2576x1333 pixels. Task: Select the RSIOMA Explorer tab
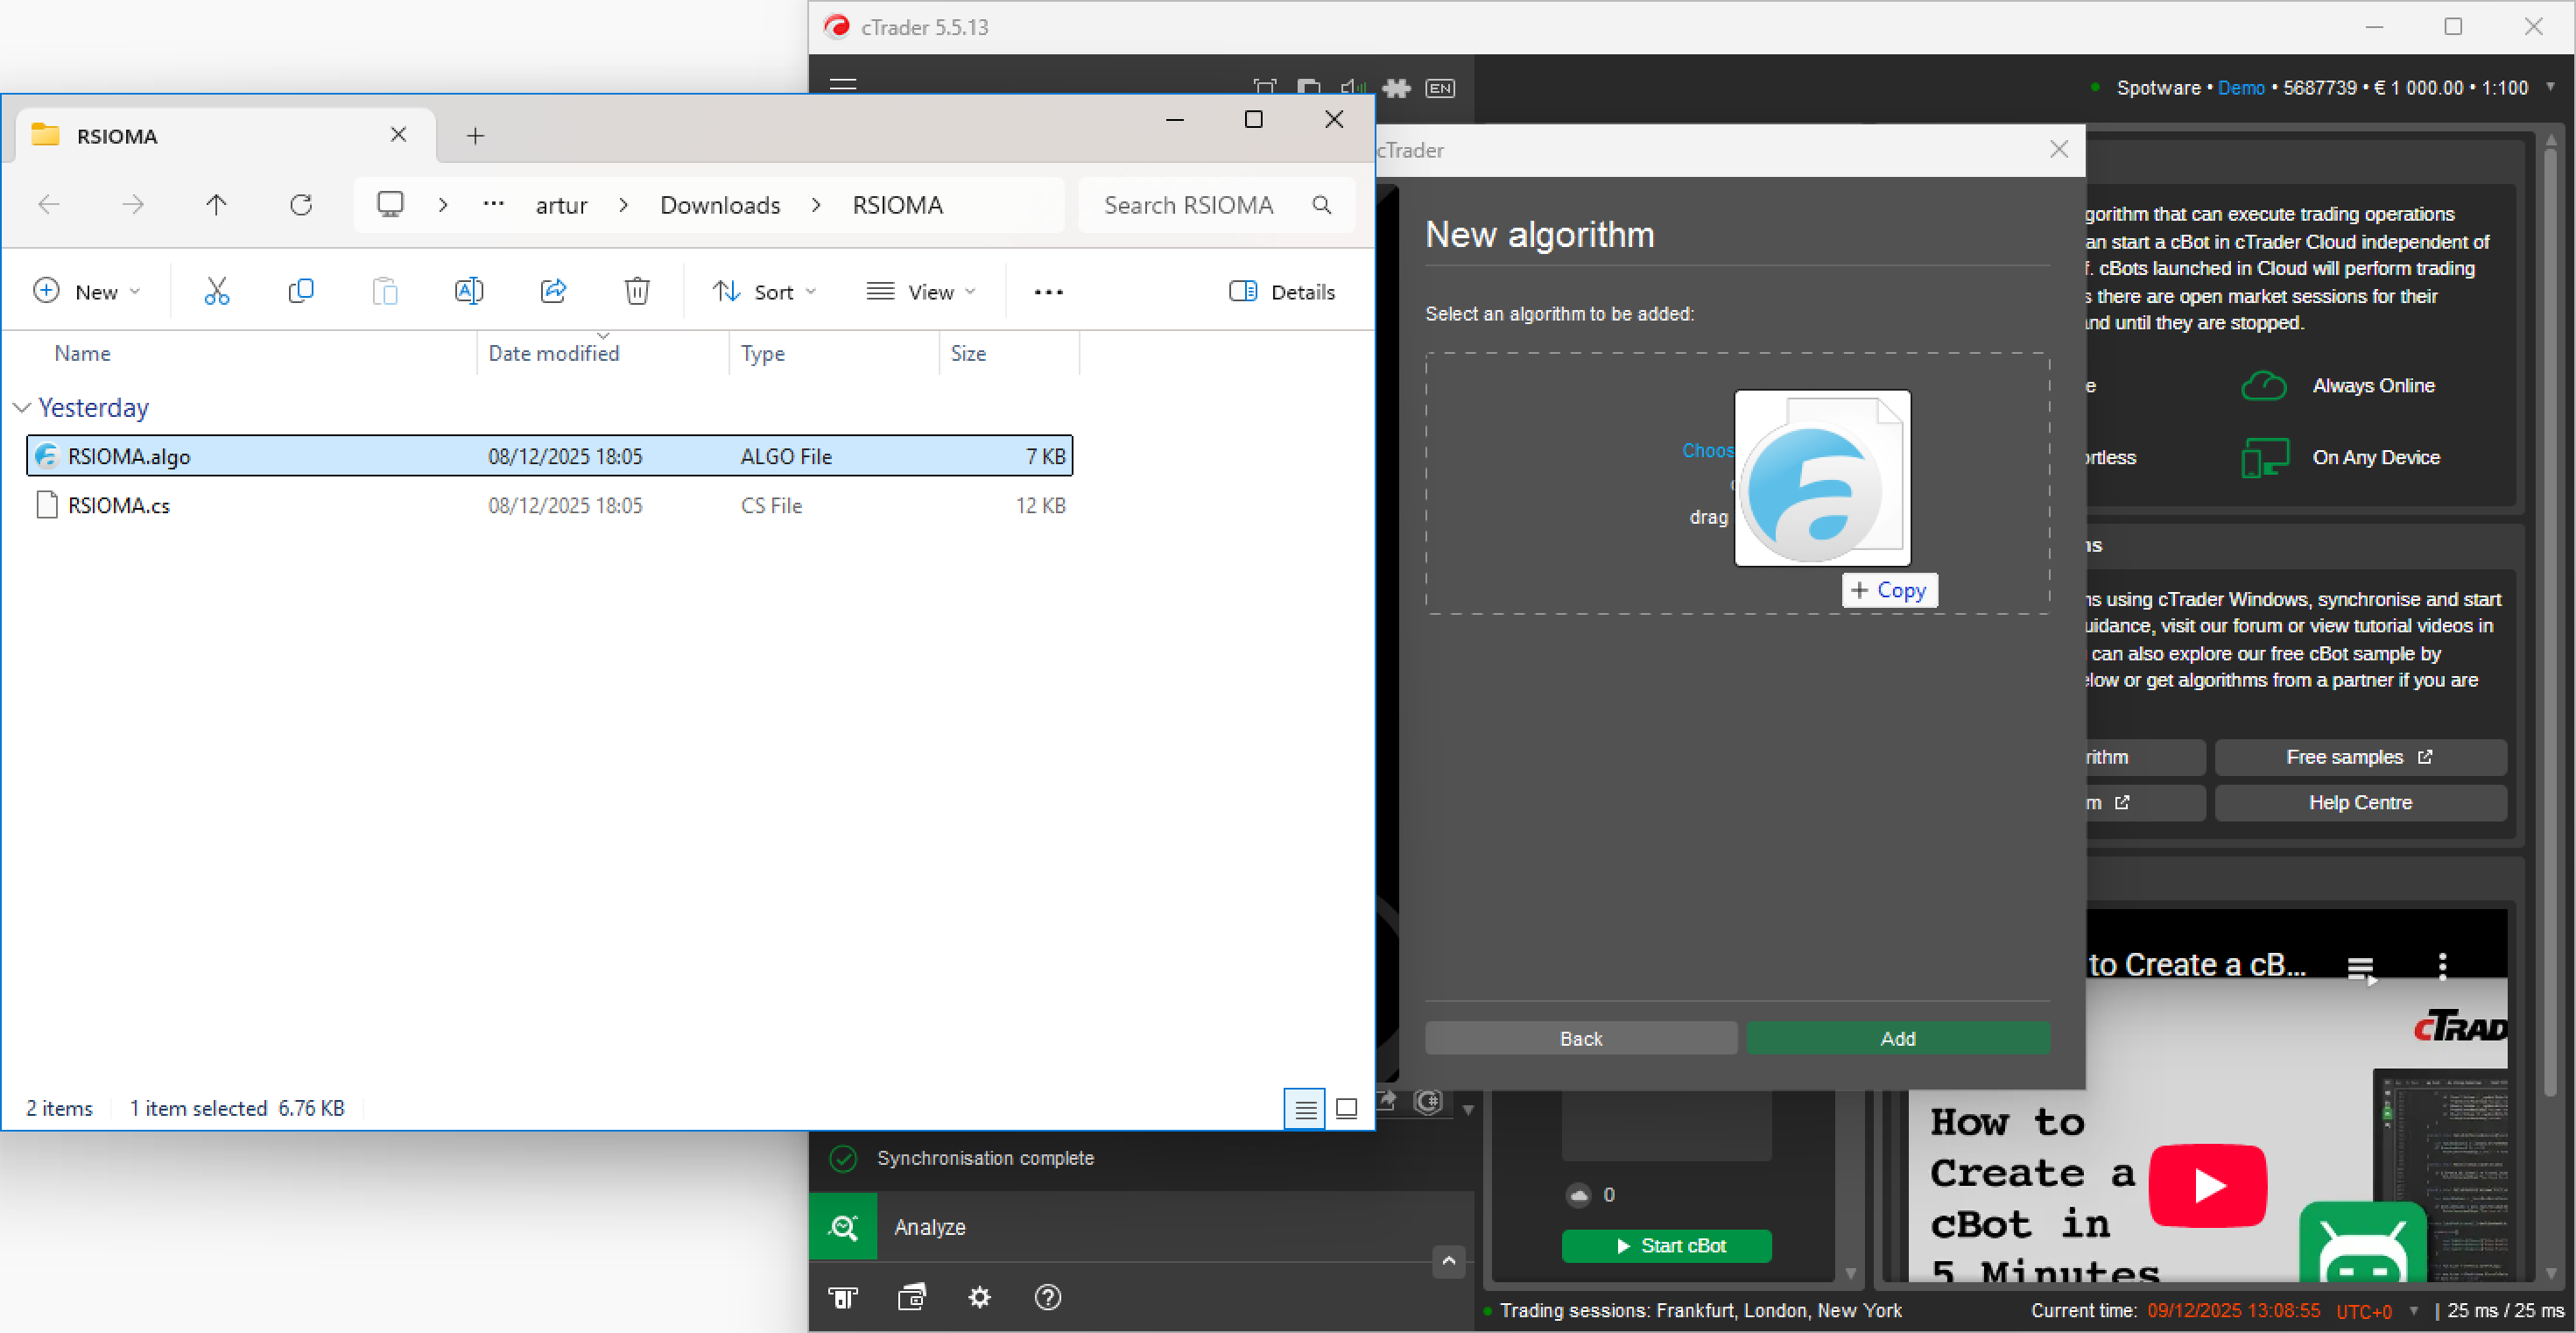pos(225,135)
